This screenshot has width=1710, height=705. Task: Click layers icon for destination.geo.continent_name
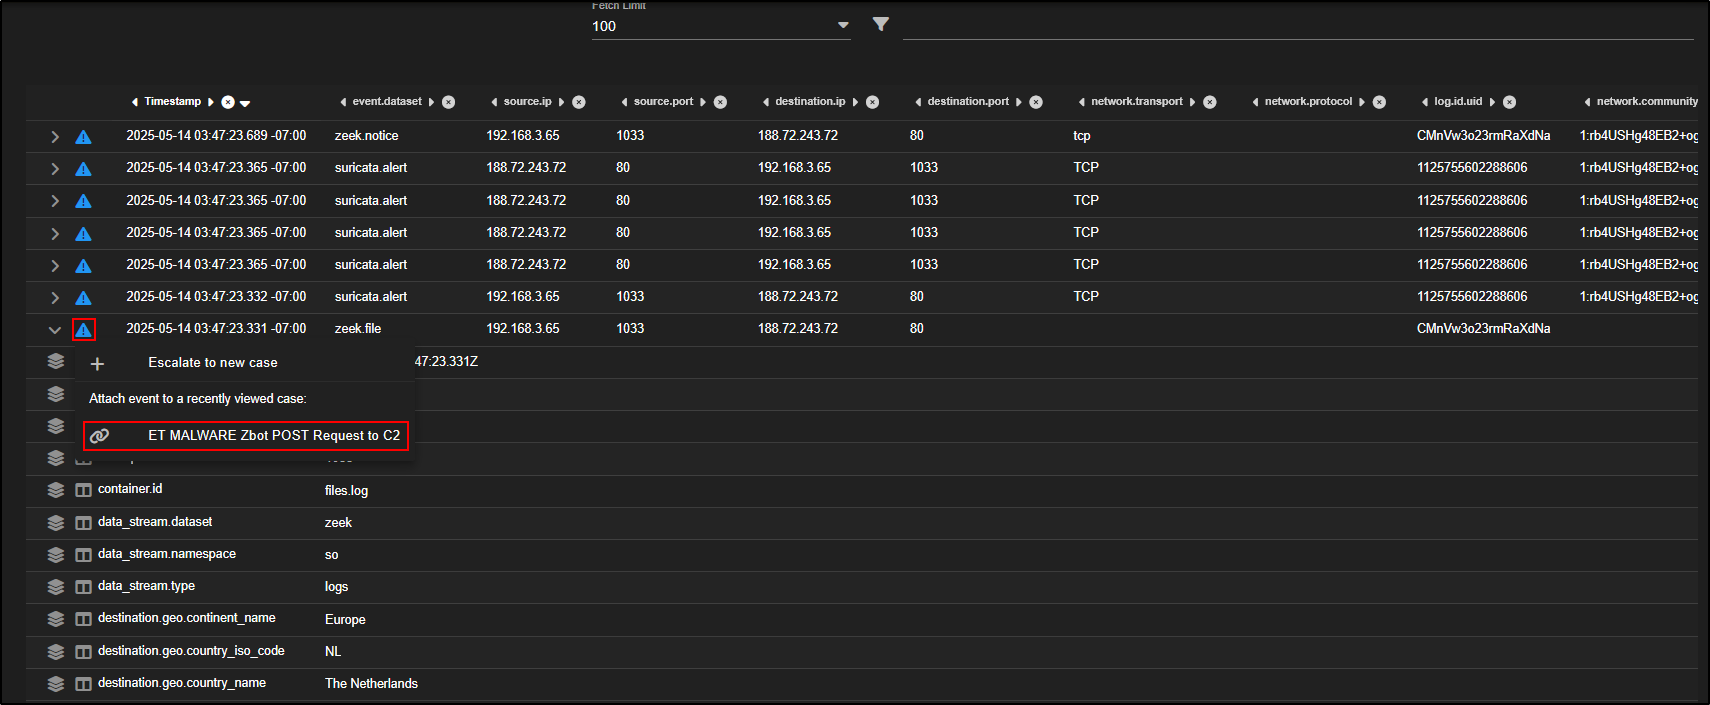(56, 619)
